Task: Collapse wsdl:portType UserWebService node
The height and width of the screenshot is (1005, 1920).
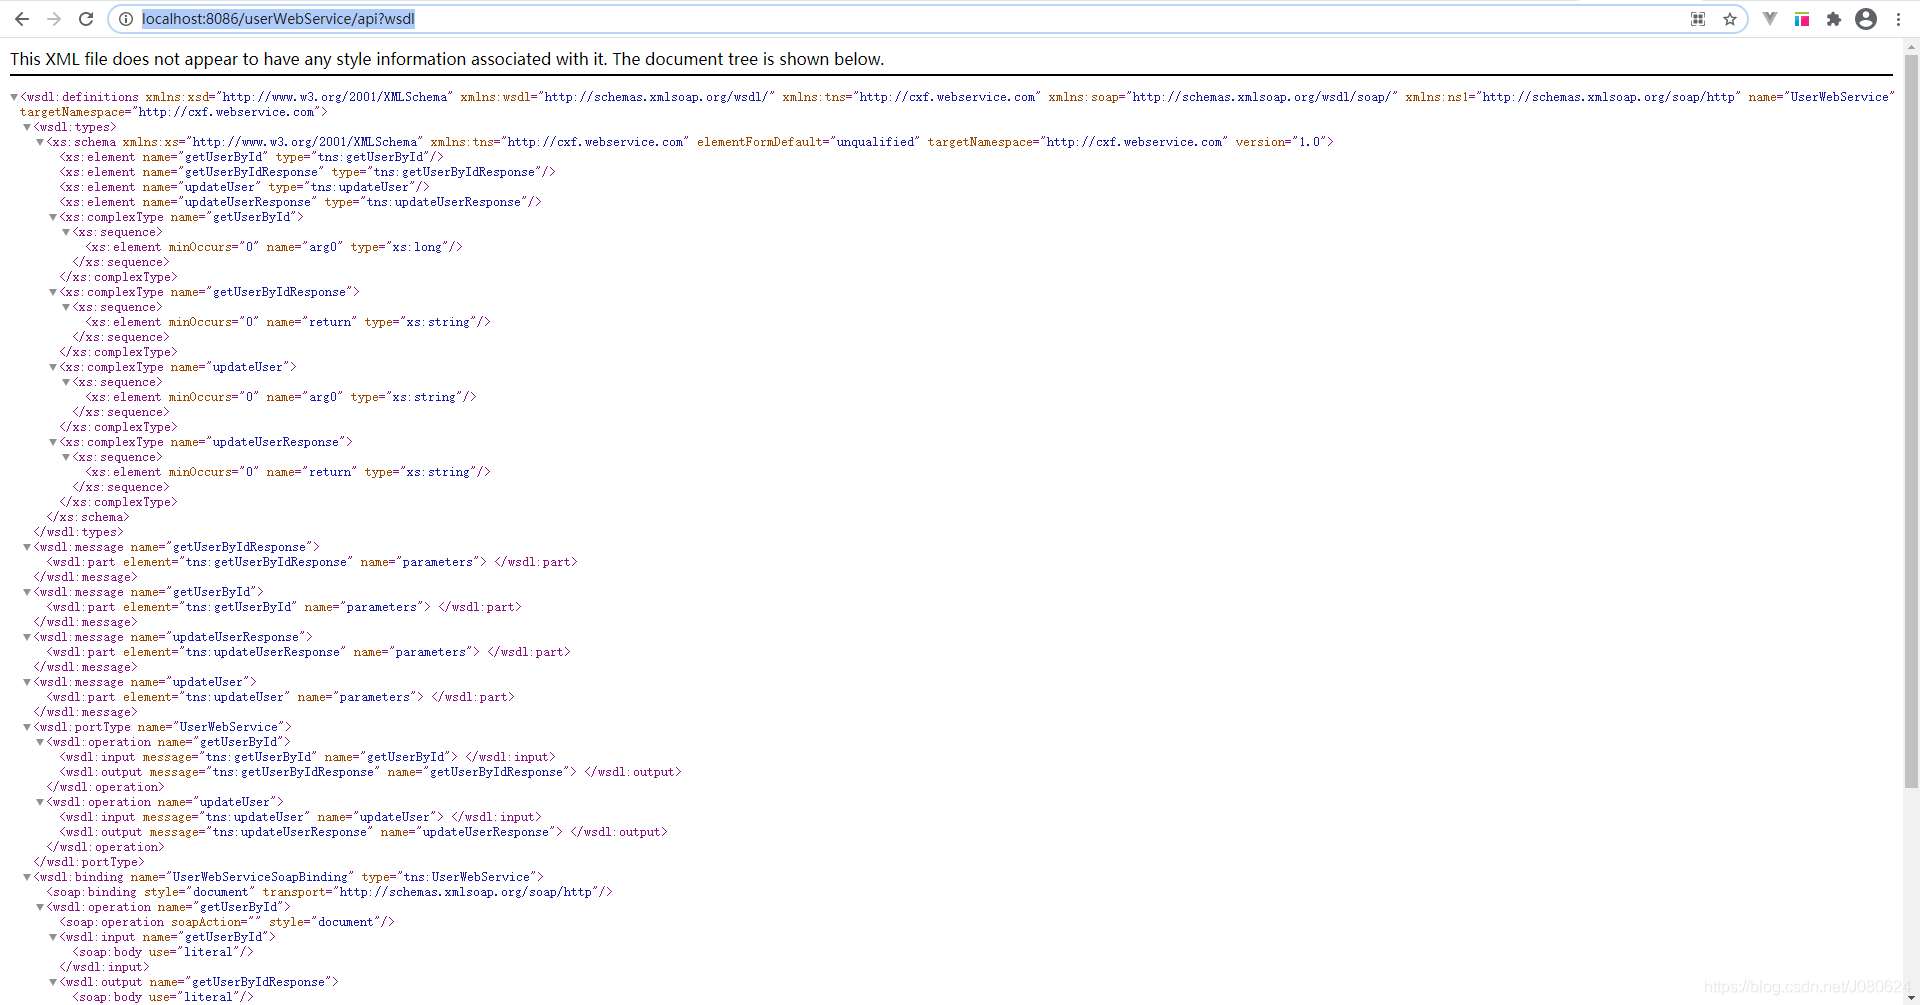Action: (27, 727)
